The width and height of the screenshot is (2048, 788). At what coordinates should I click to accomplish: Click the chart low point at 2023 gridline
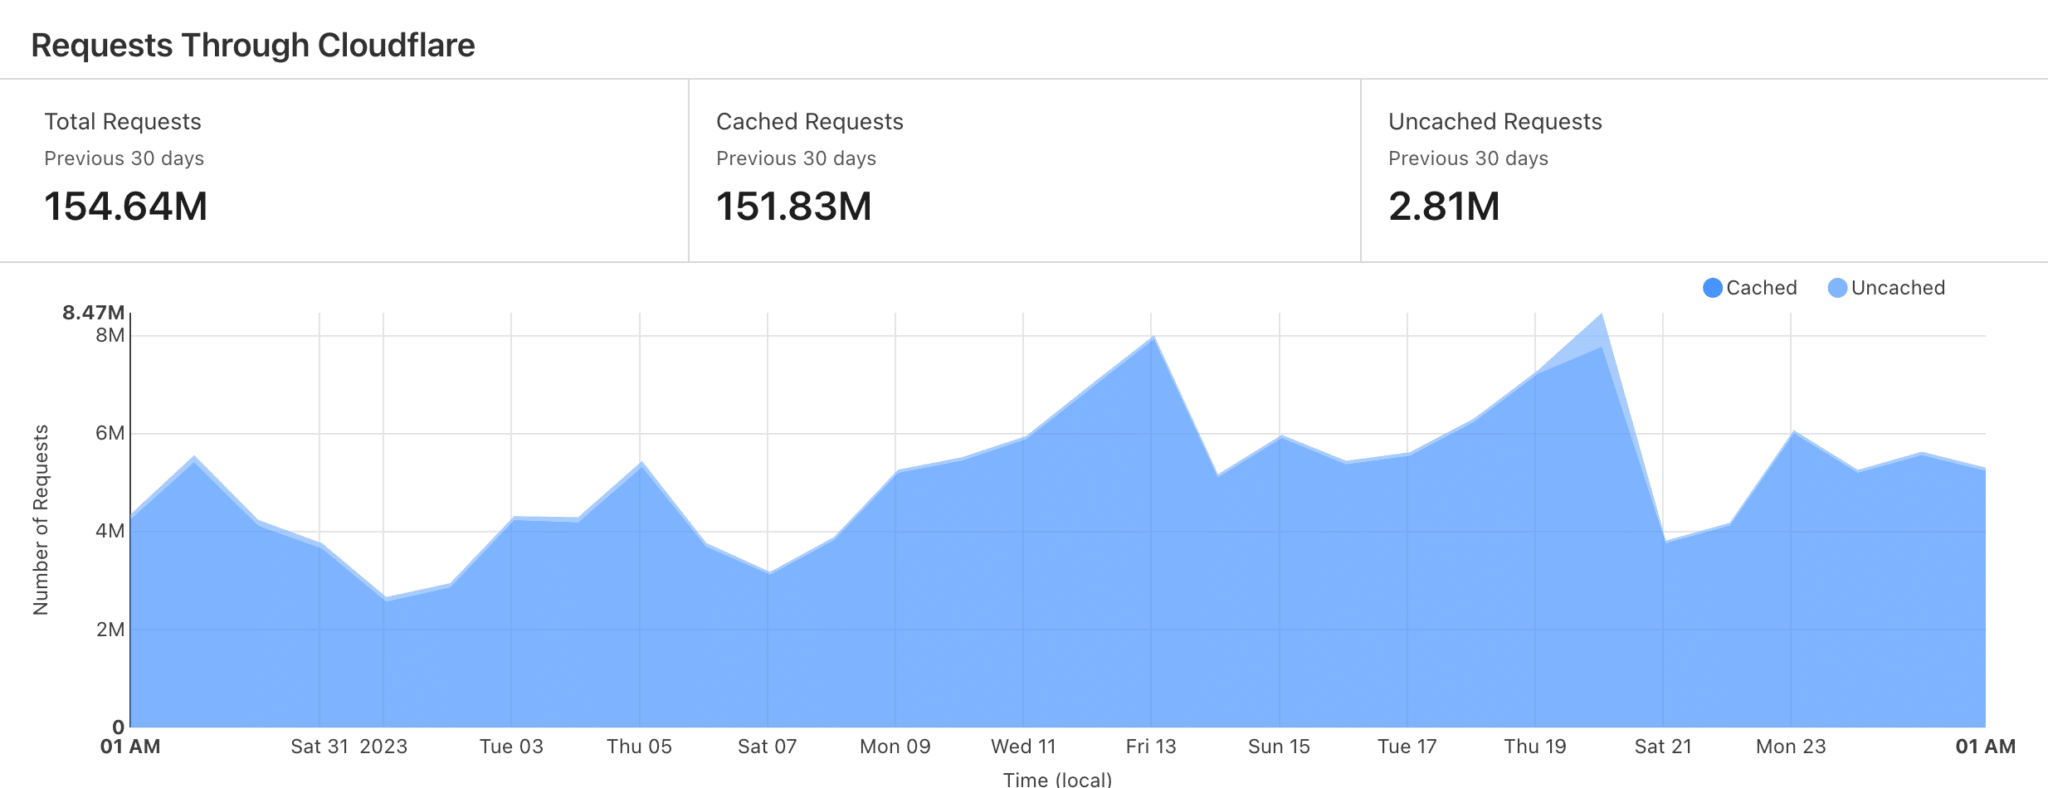pos(384,599)
